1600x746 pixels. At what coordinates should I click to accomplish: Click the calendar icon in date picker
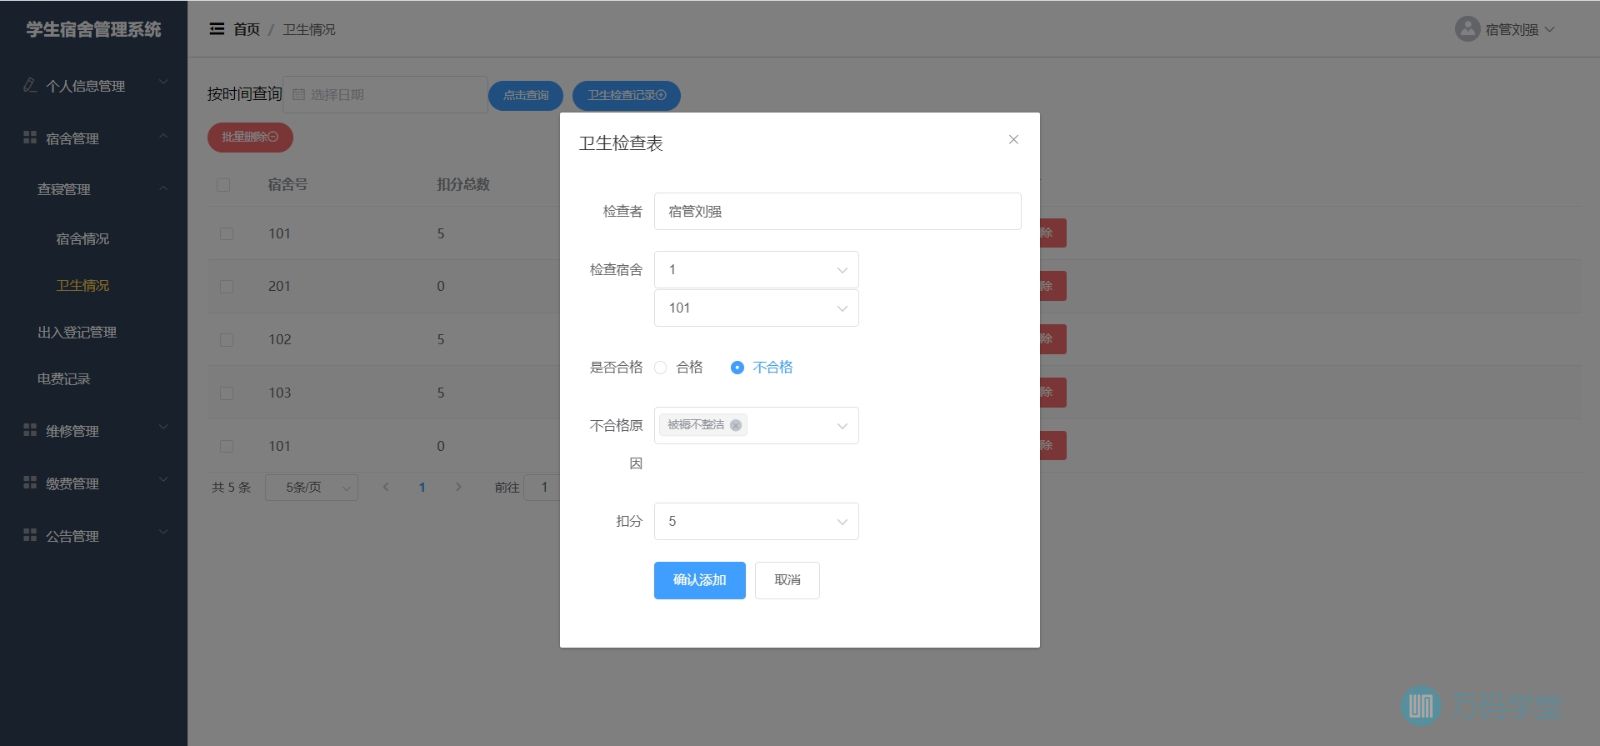(x=298, y=94)
